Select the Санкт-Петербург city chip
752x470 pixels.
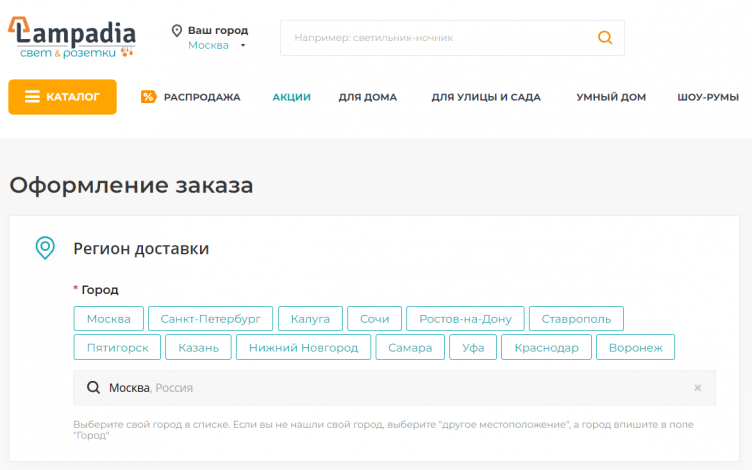211,319
